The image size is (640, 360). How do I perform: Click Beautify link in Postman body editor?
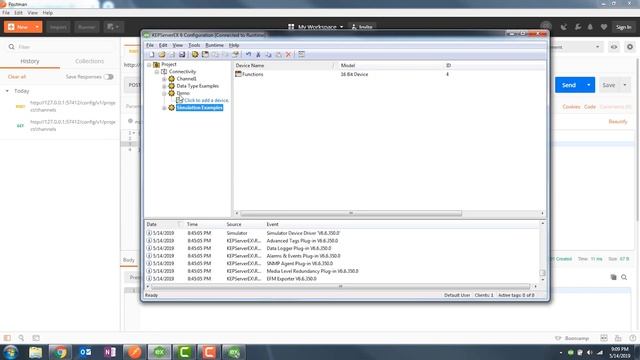(x=618, y=122)
